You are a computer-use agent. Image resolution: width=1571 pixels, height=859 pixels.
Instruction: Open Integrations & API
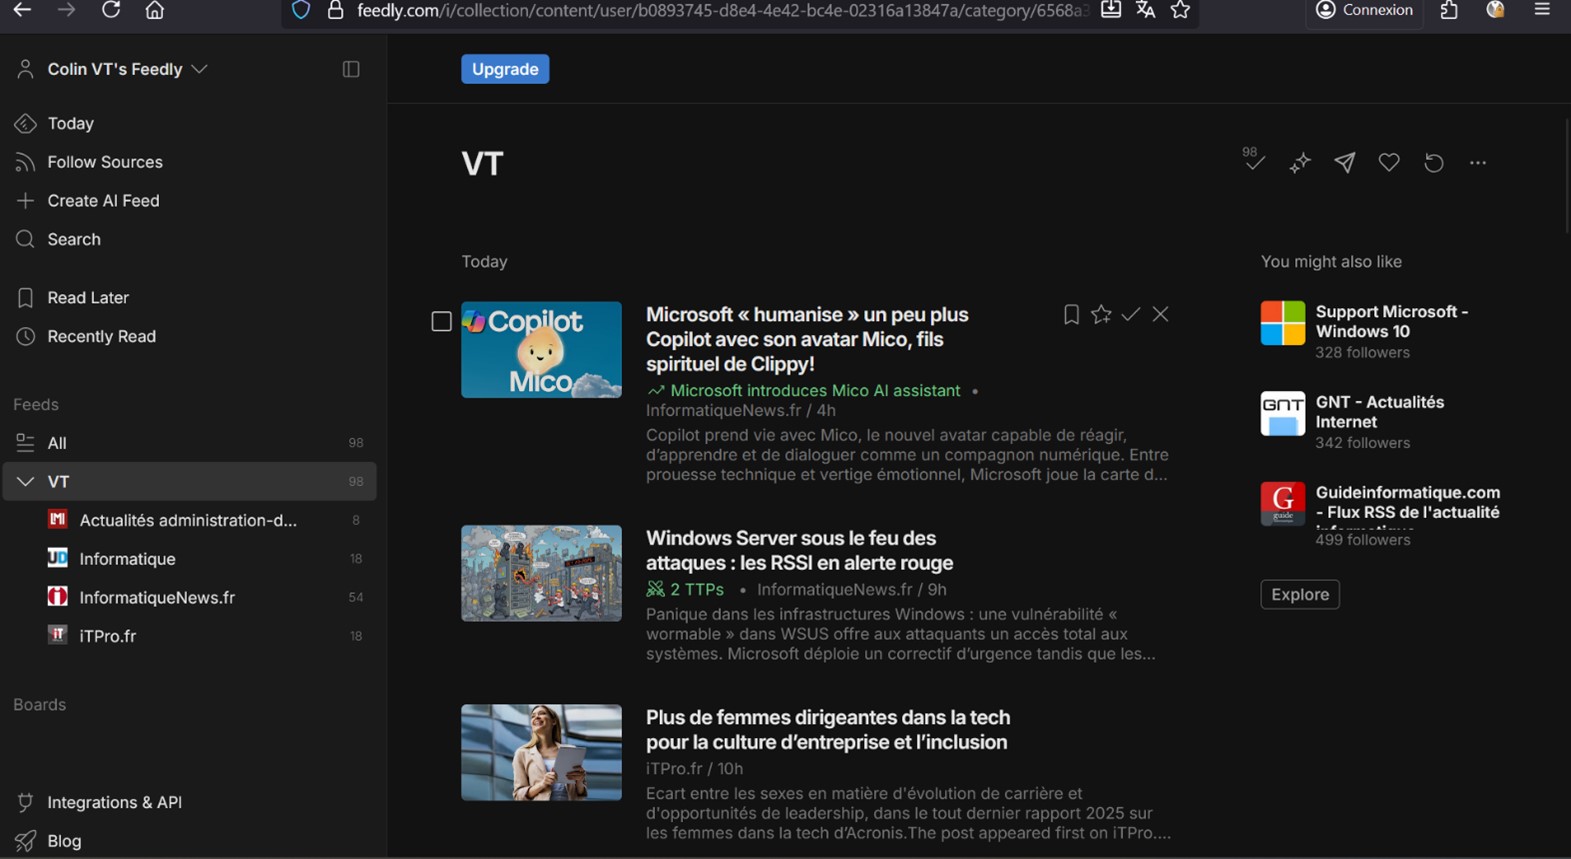click(114, 802)
